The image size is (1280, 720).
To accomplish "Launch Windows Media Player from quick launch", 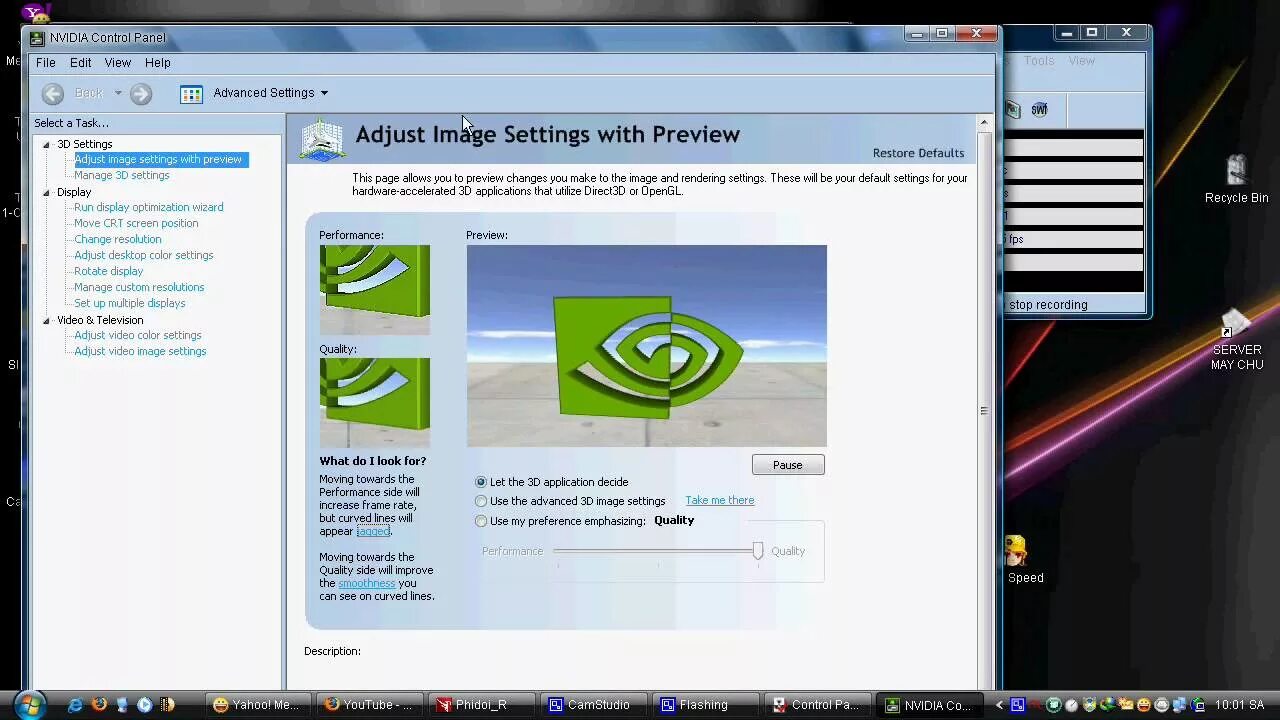I will click(x=144, y=705).
